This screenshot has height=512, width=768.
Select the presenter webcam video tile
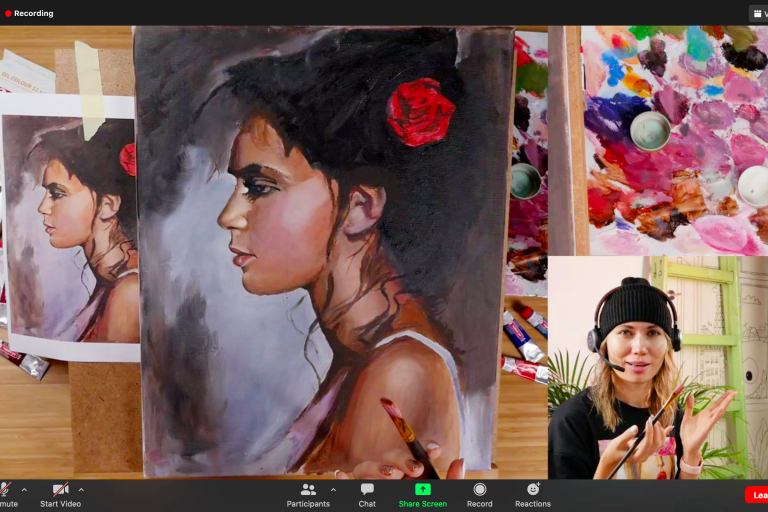(658, 367)
